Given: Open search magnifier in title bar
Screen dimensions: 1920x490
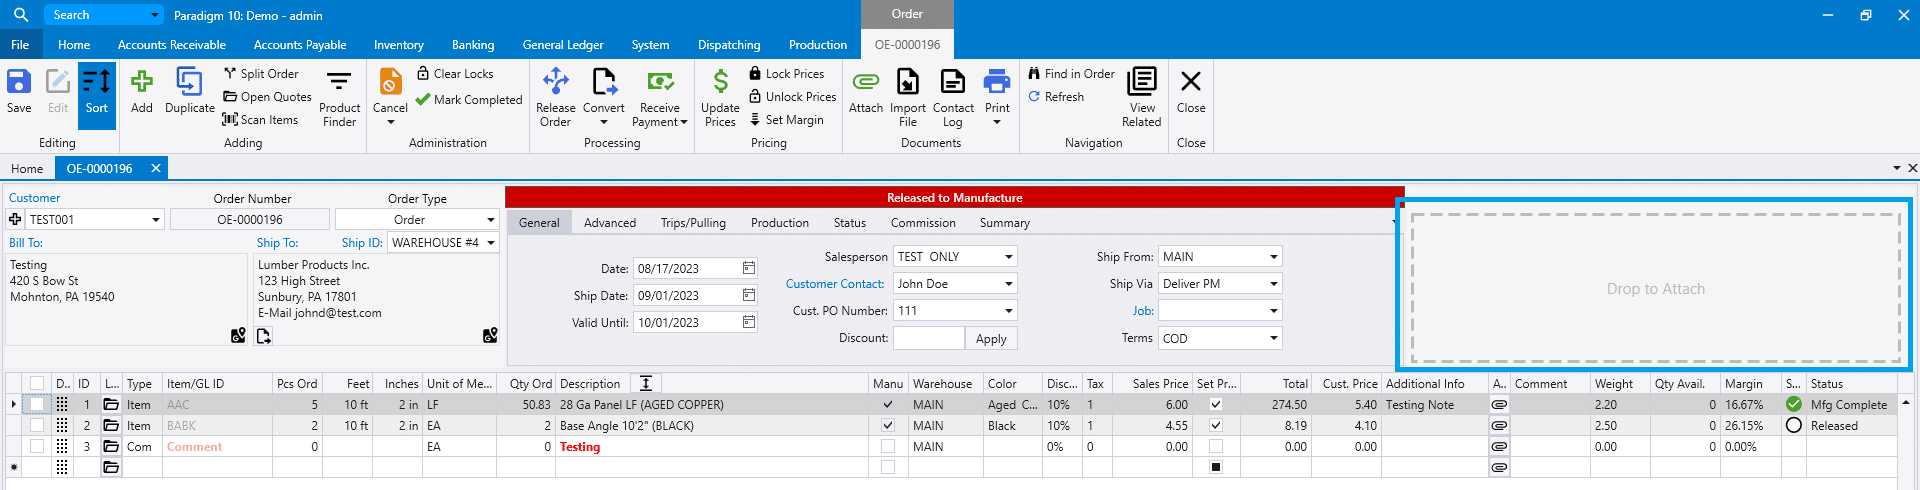Looking at the screenshot, I should point(20,15).
